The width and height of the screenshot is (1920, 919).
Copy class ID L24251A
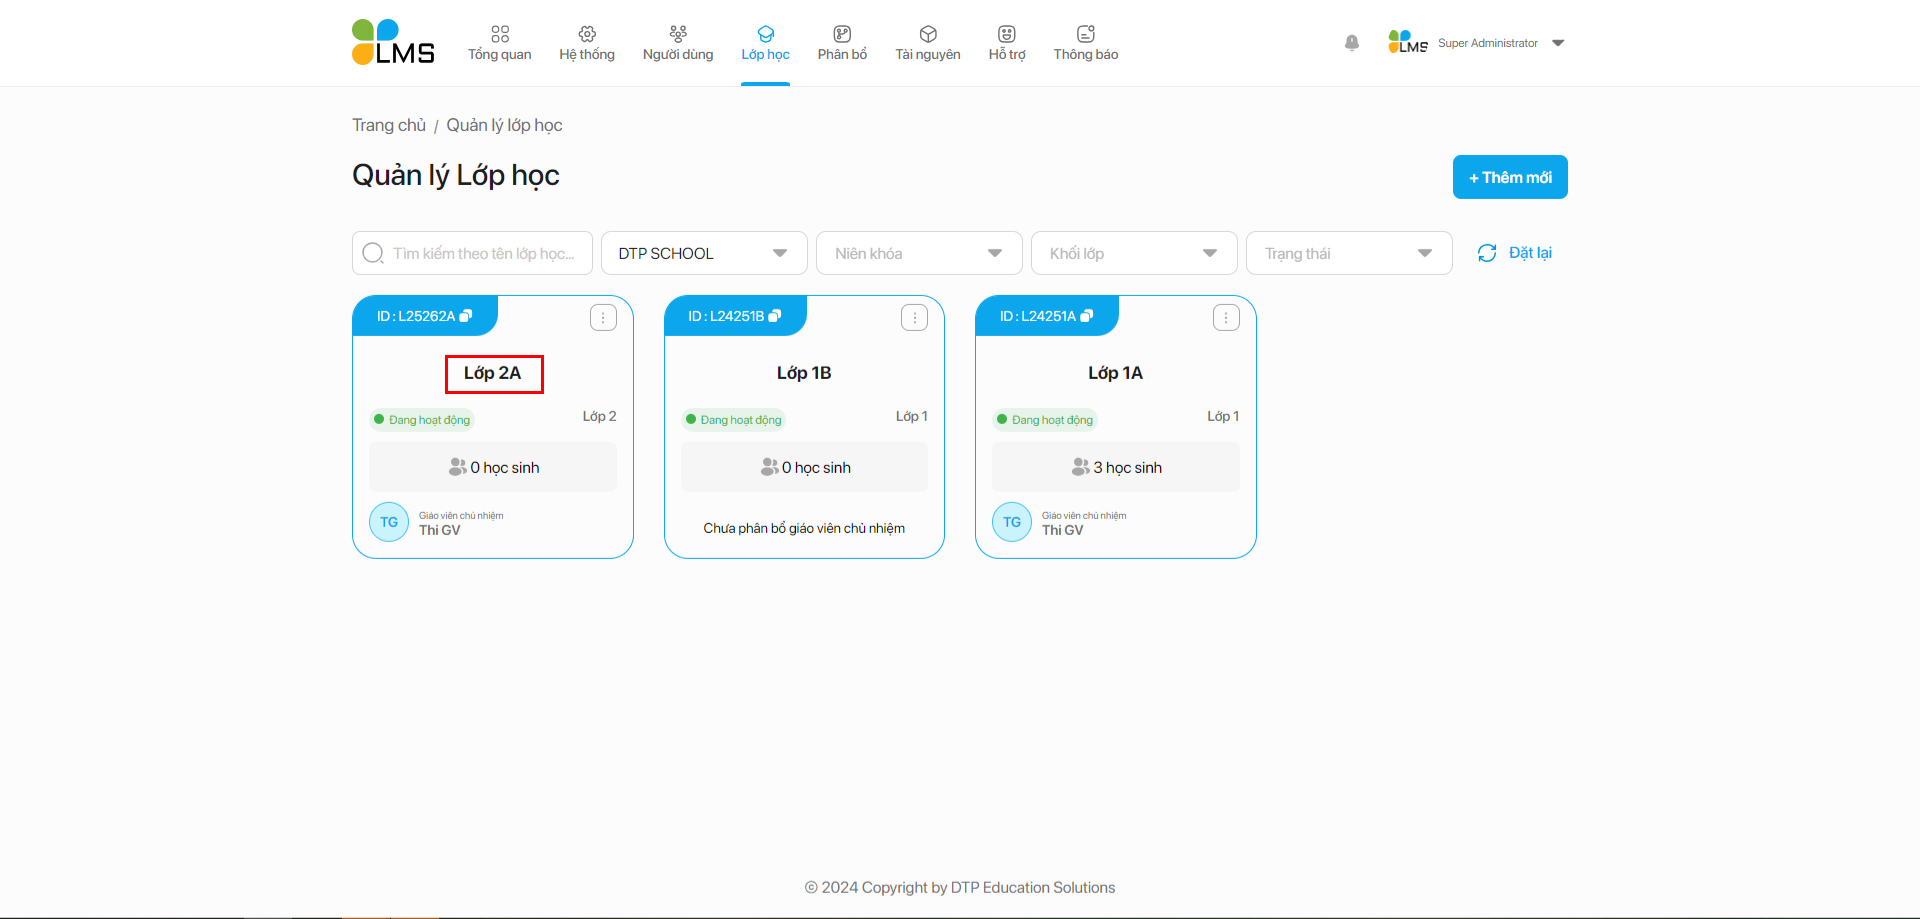[1087, 316]
